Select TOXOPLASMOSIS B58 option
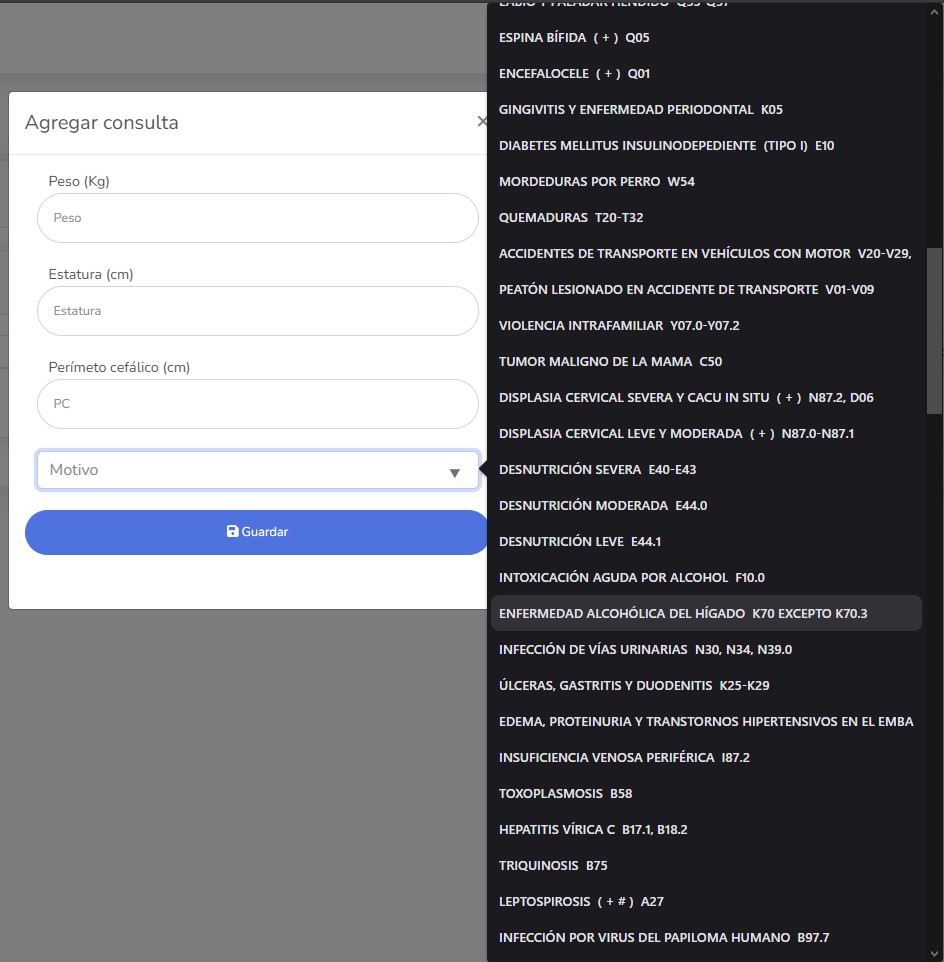 pyautogui.click(x=565, y=794)
